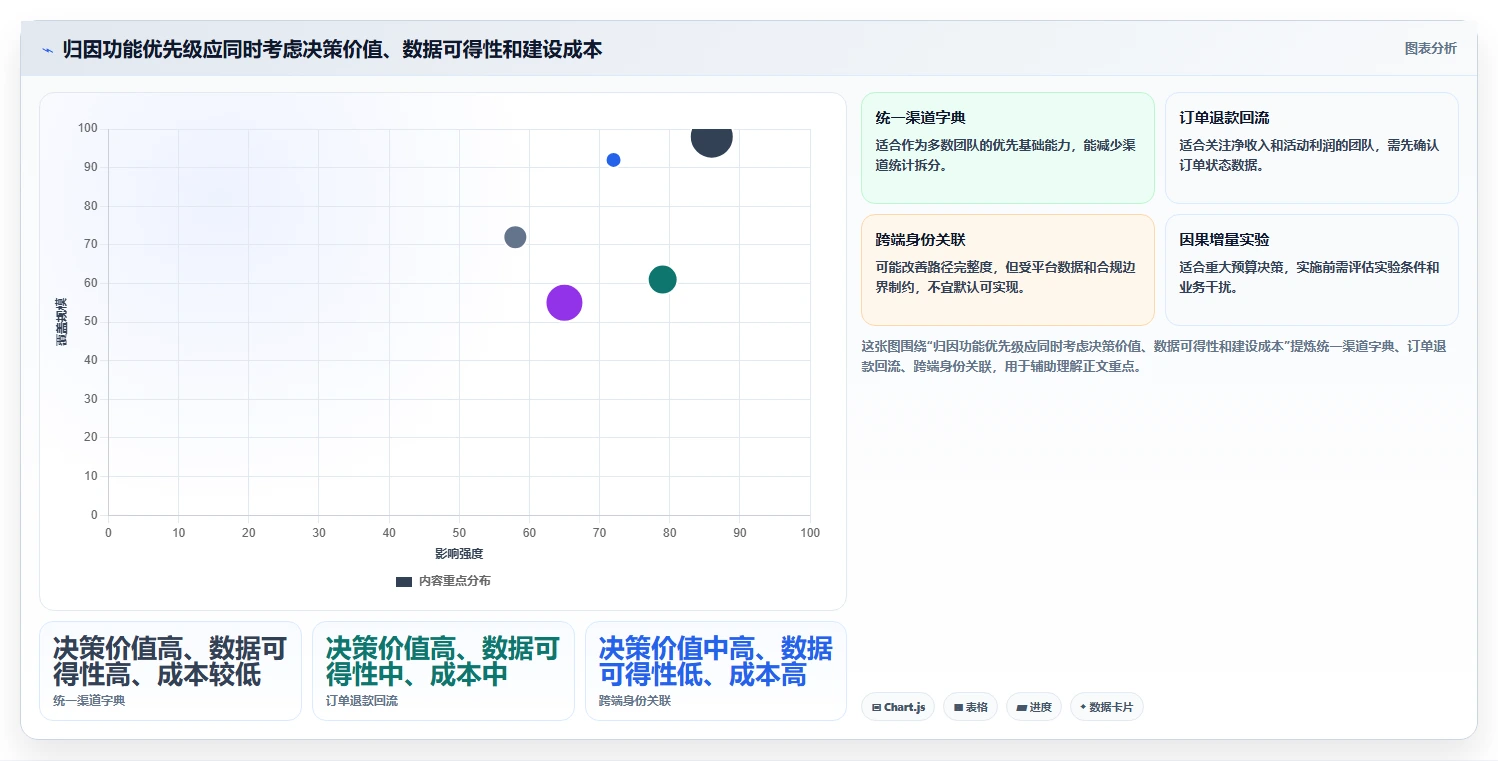Toggle the 内容重点分布 legend item

point(443,581)
